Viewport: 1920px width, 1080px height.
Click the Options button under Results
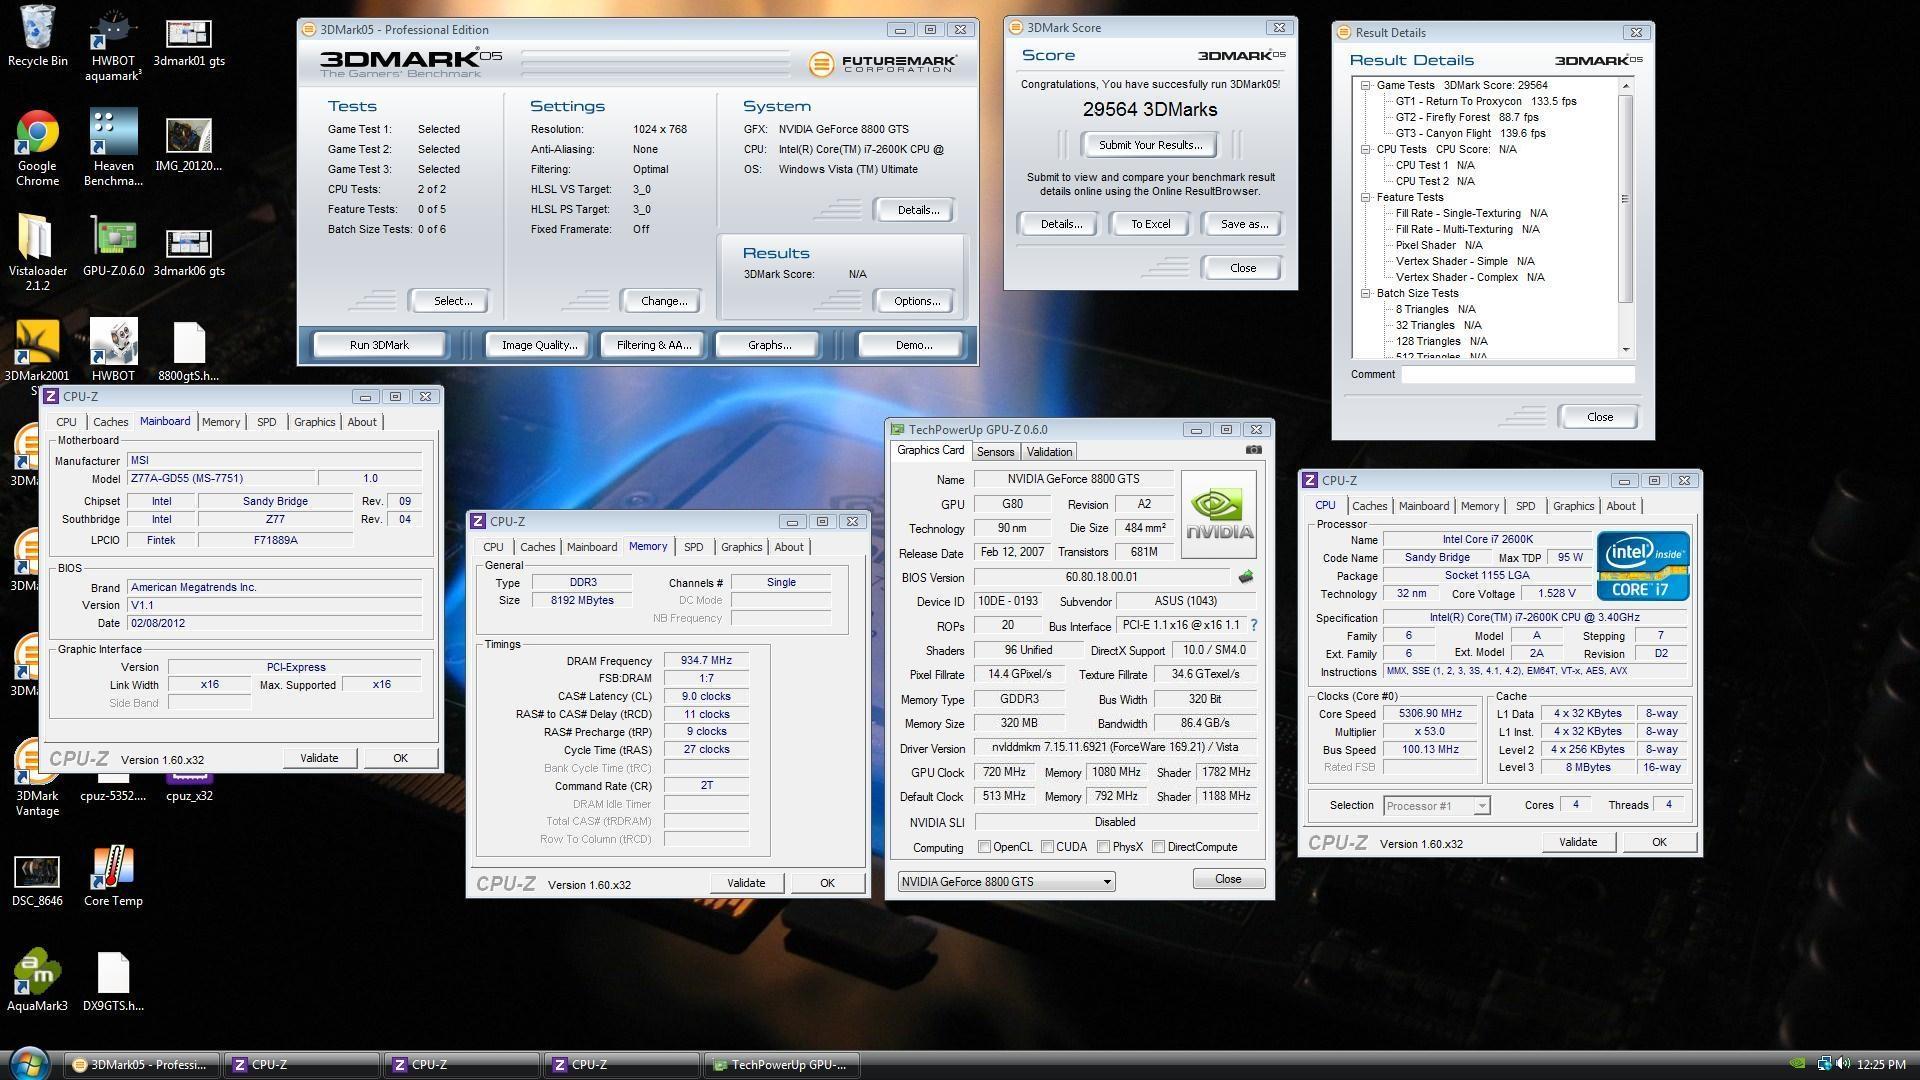point(916,301)
